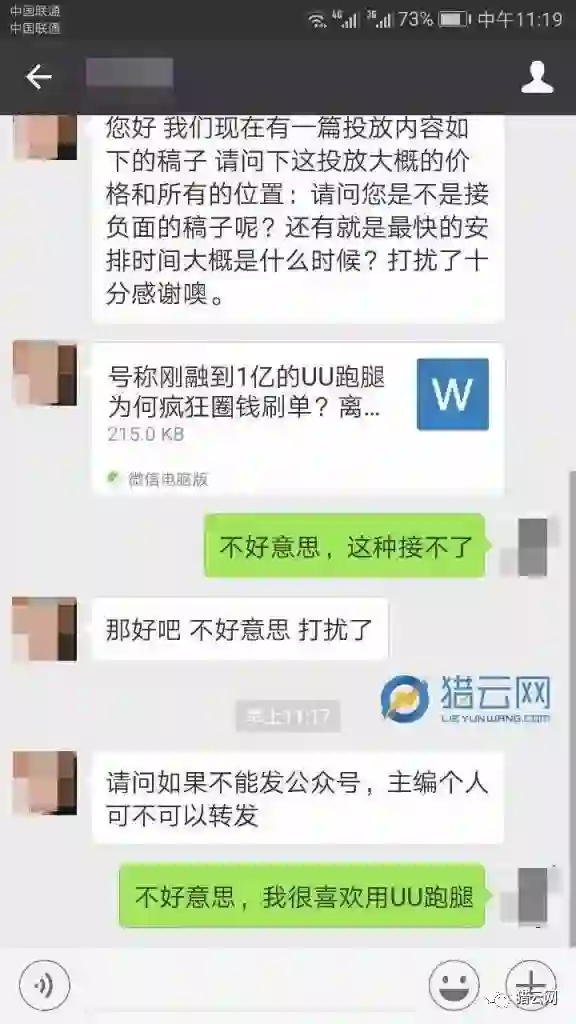Open the emoji smiley picker
Viewport: 576px width, 1024px height.
[453, 985]
